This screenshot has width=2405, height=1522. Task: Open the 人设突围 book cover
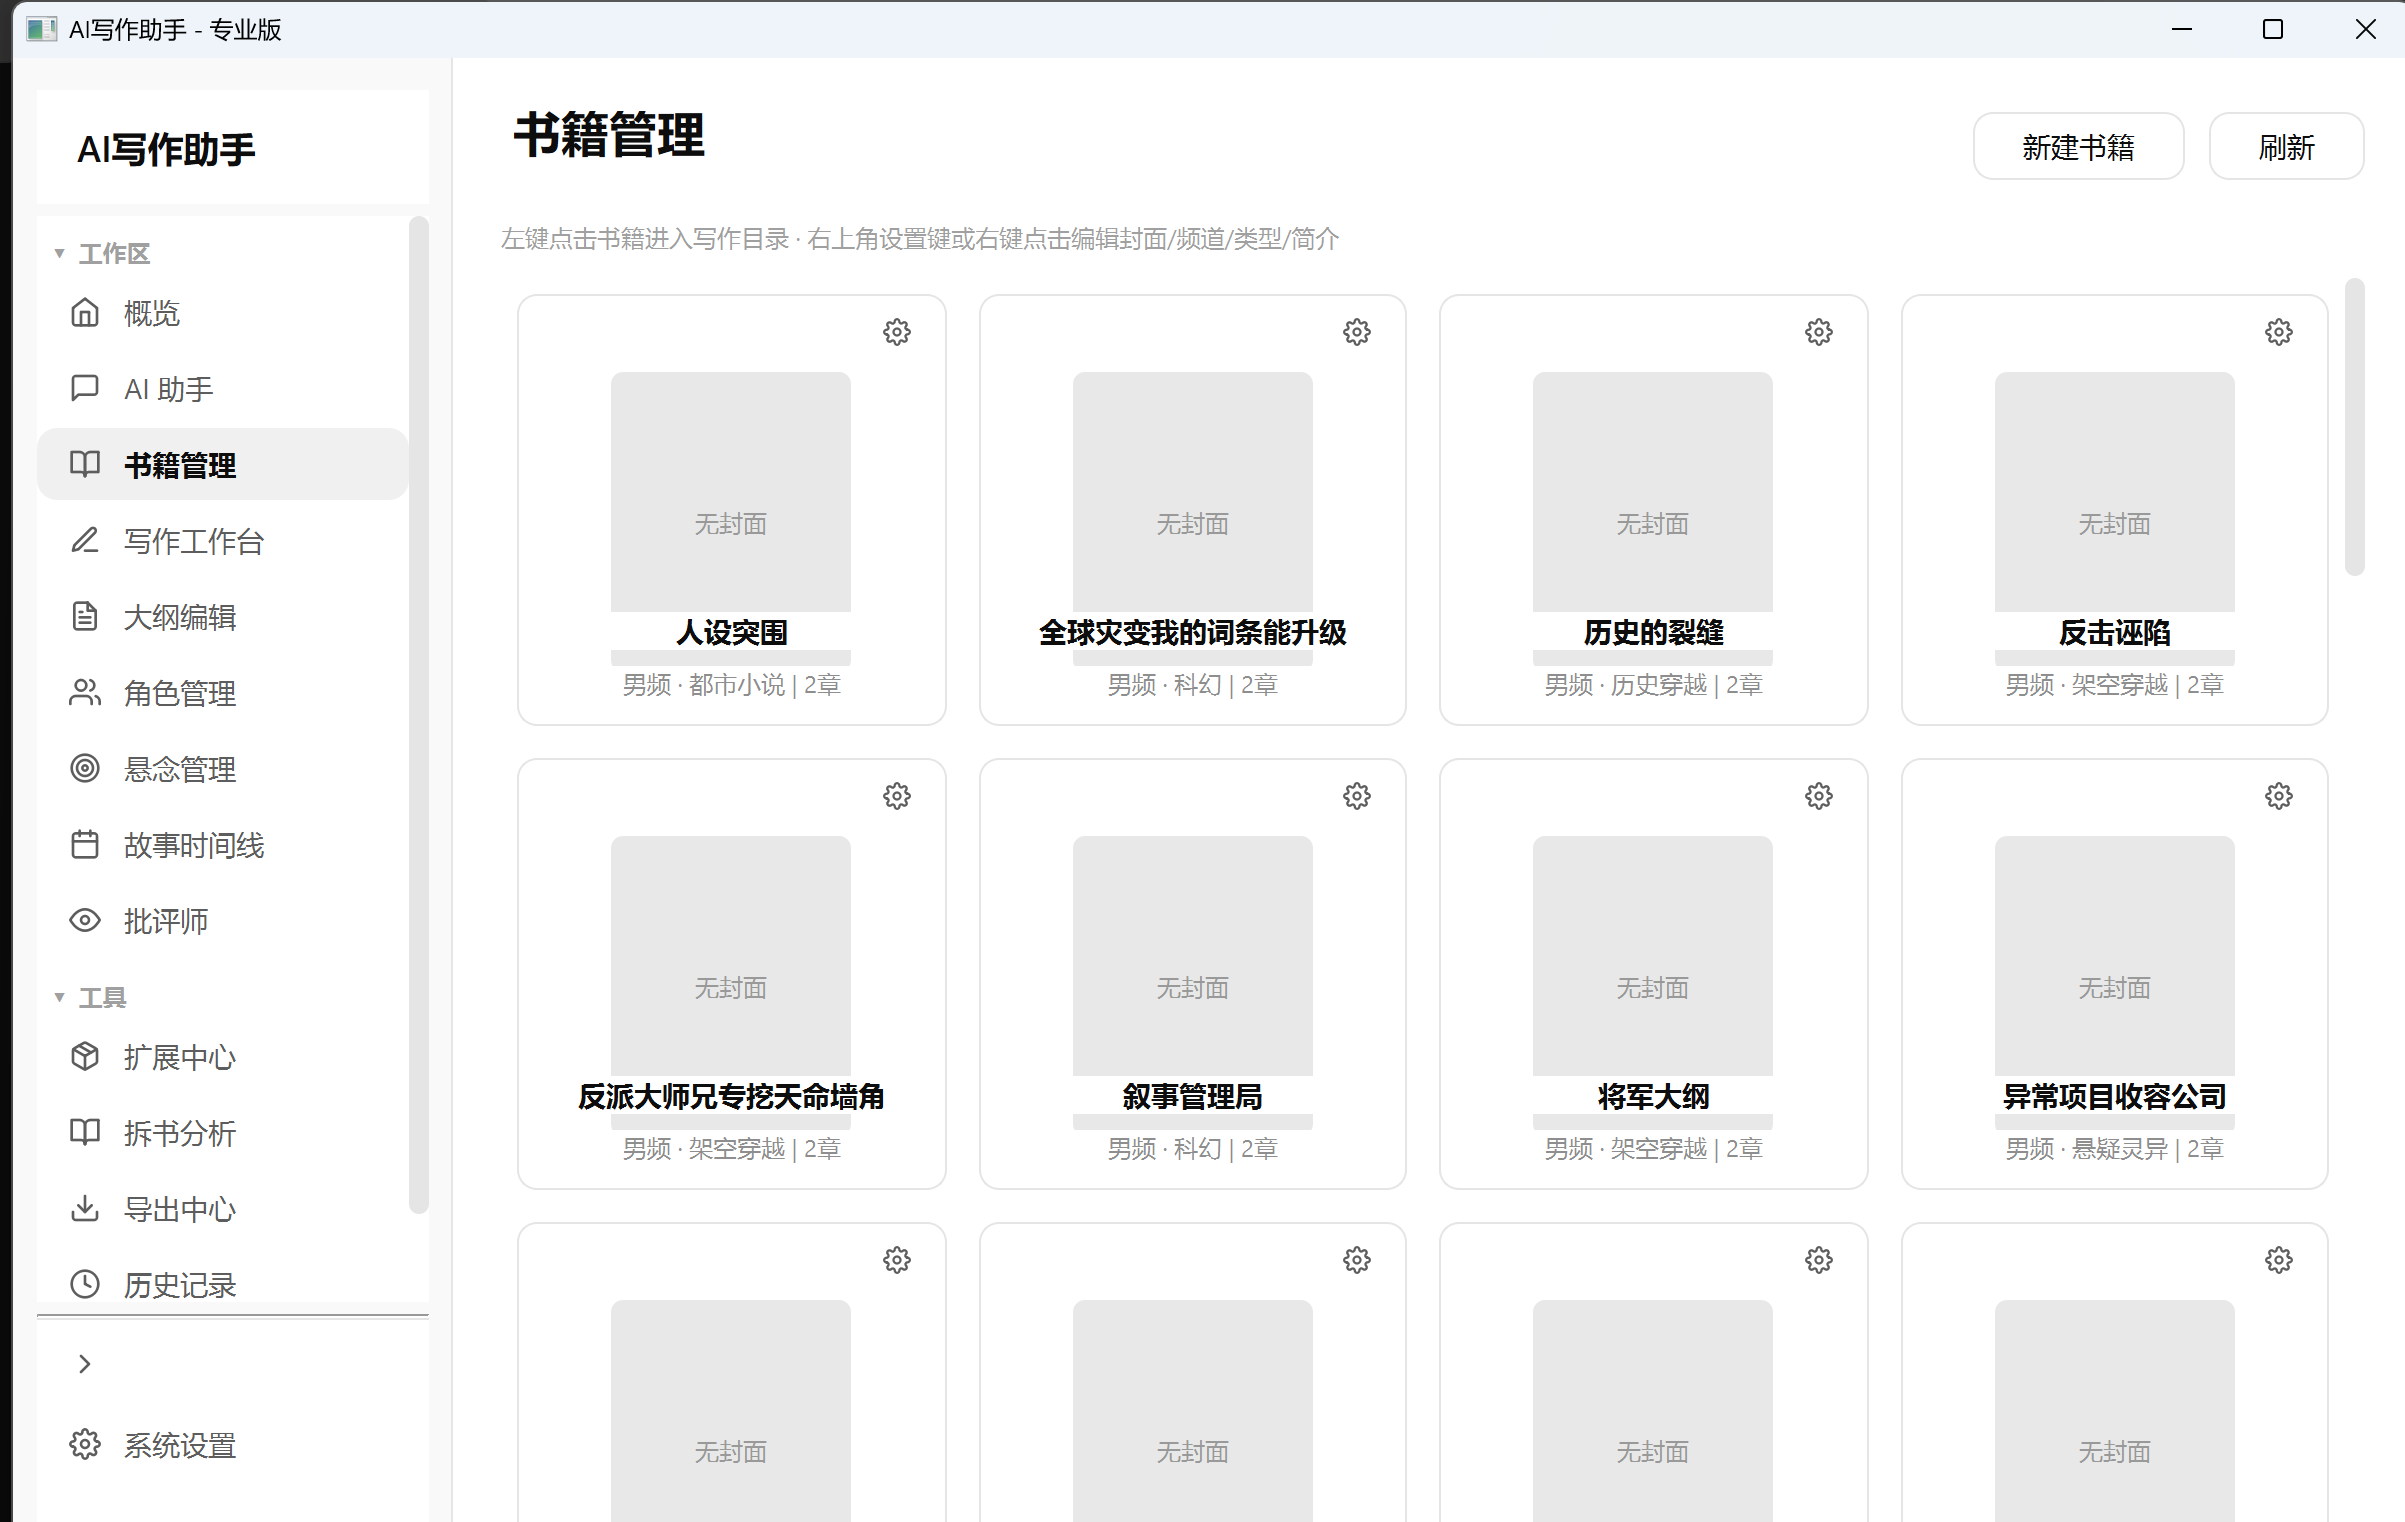tap(731, 492)
